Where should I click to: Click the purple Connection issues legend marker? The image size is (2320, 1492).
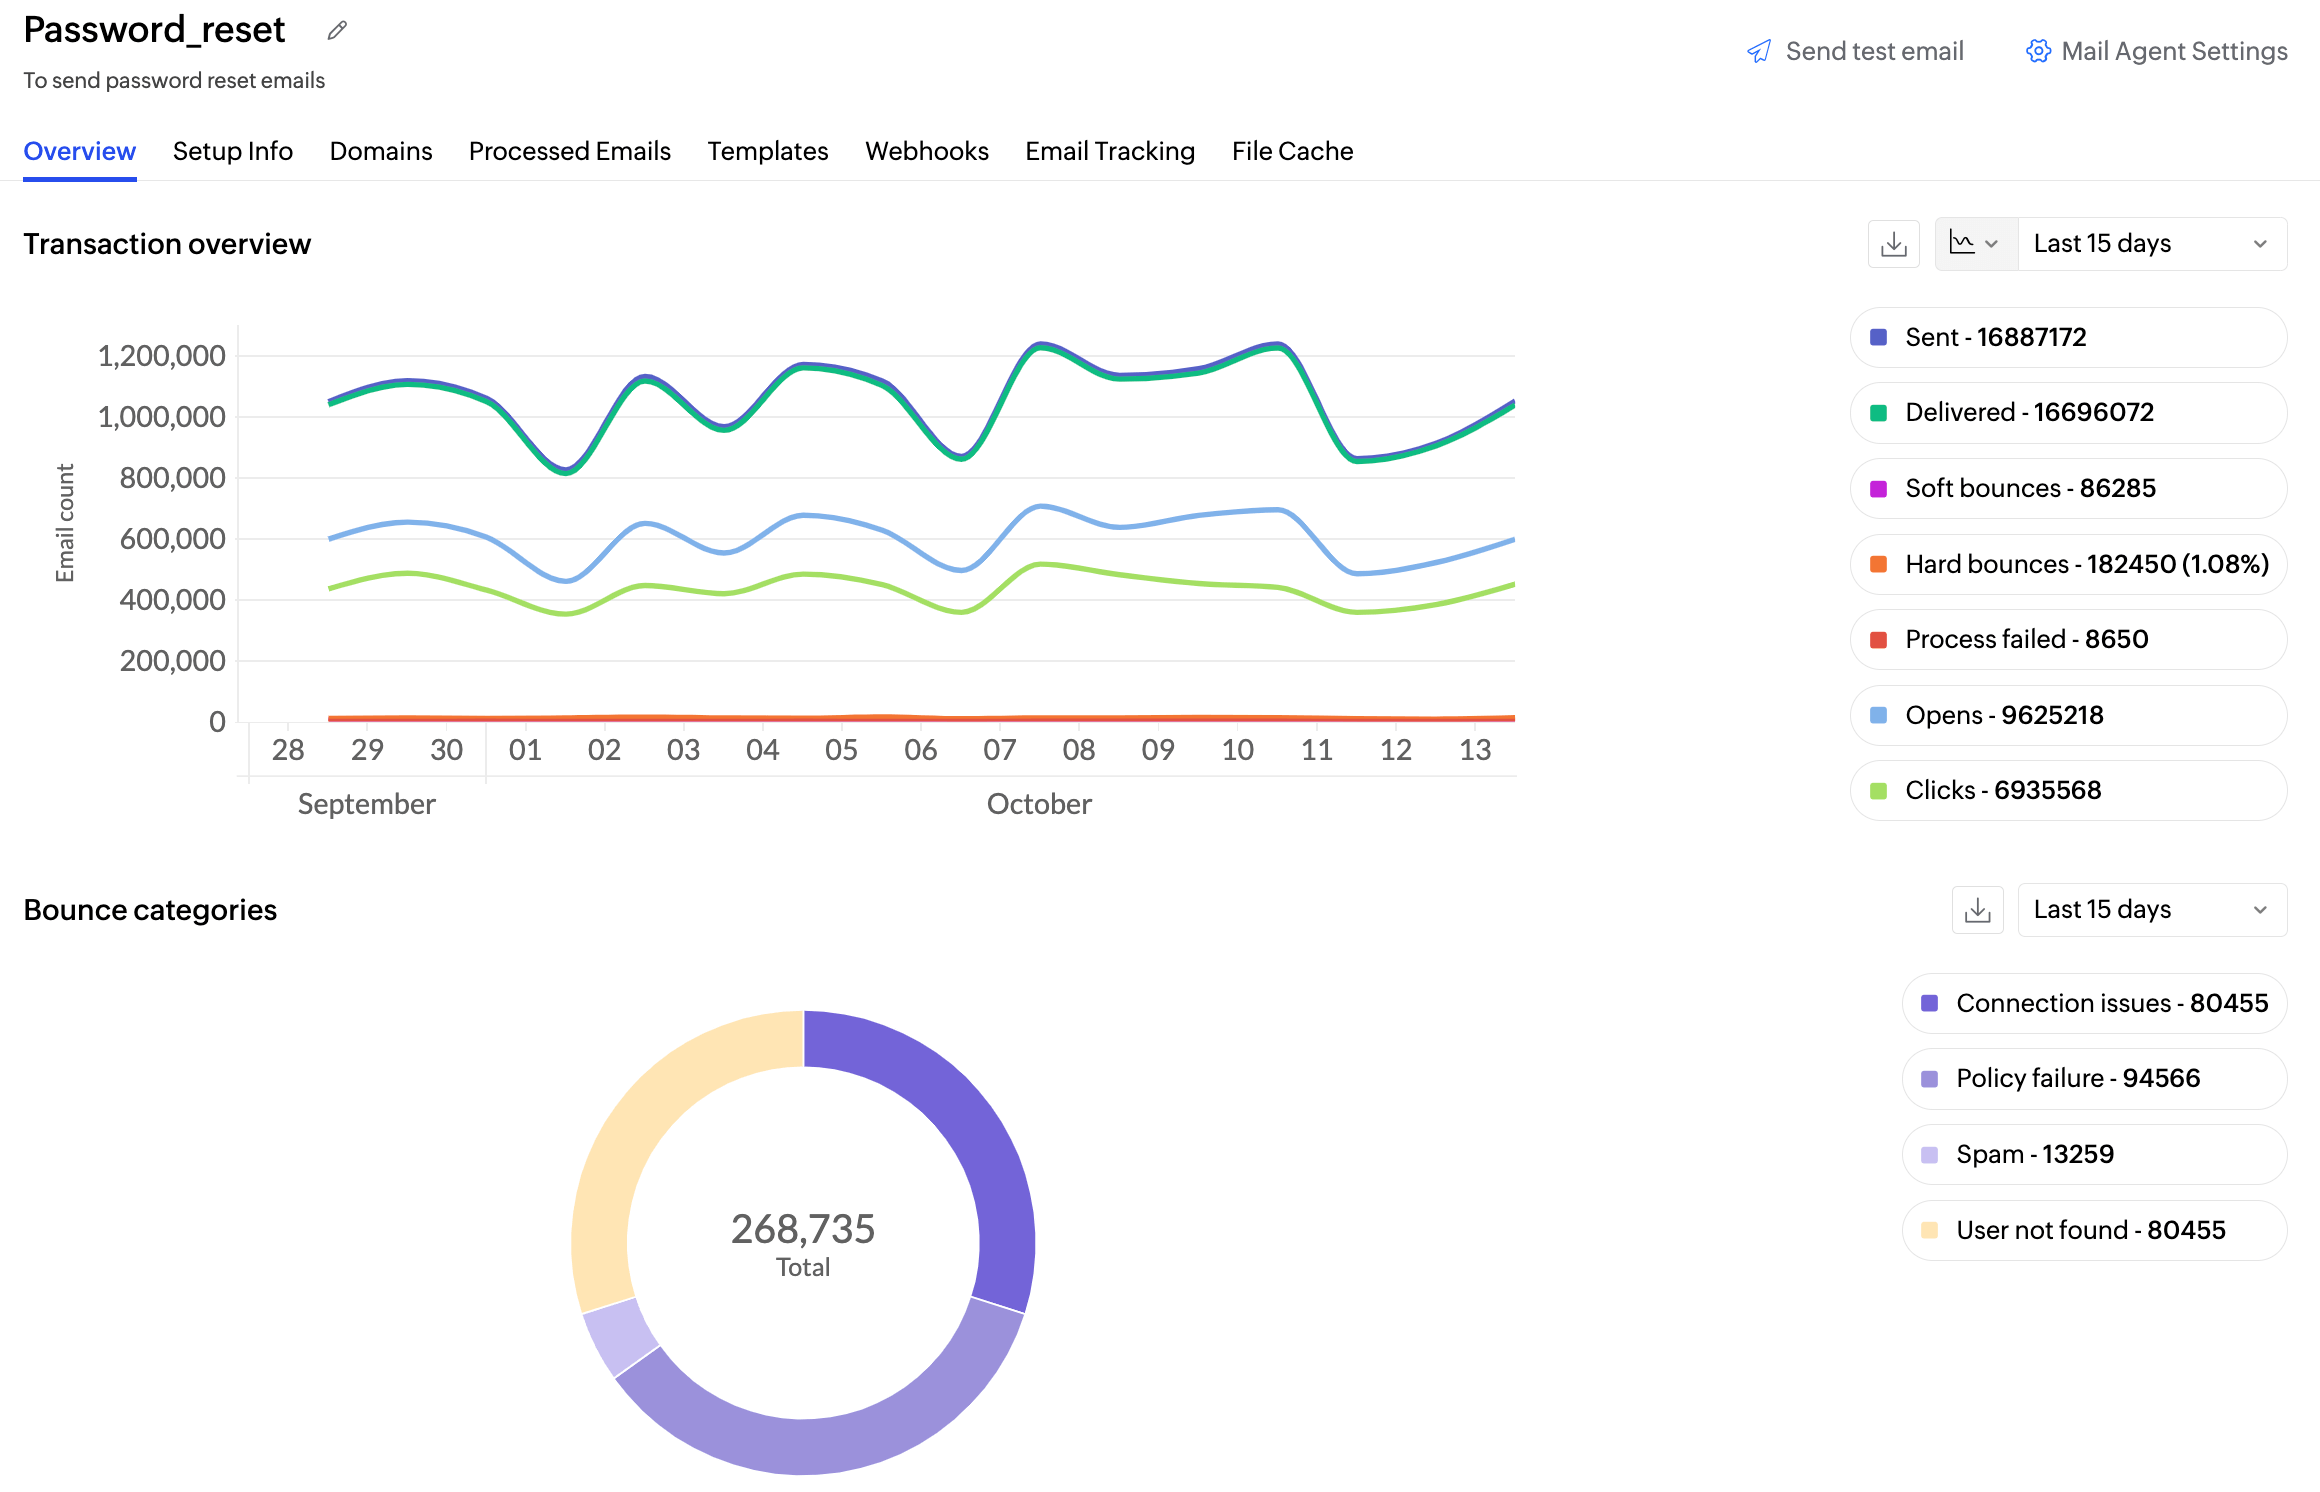click(x=1930, y=1003)
